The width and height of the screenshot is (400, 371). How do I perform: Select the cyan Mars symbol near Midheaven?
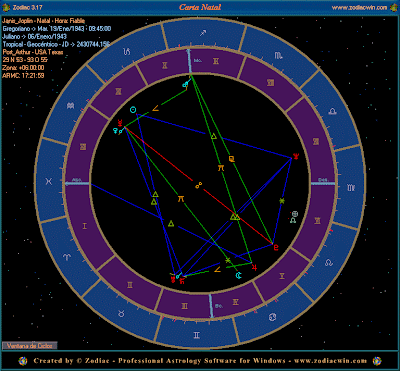tap(184, 85)
